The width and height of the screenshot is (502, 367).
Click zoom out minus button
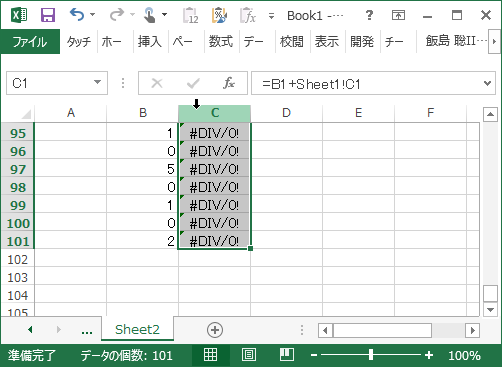coord(314,355)
